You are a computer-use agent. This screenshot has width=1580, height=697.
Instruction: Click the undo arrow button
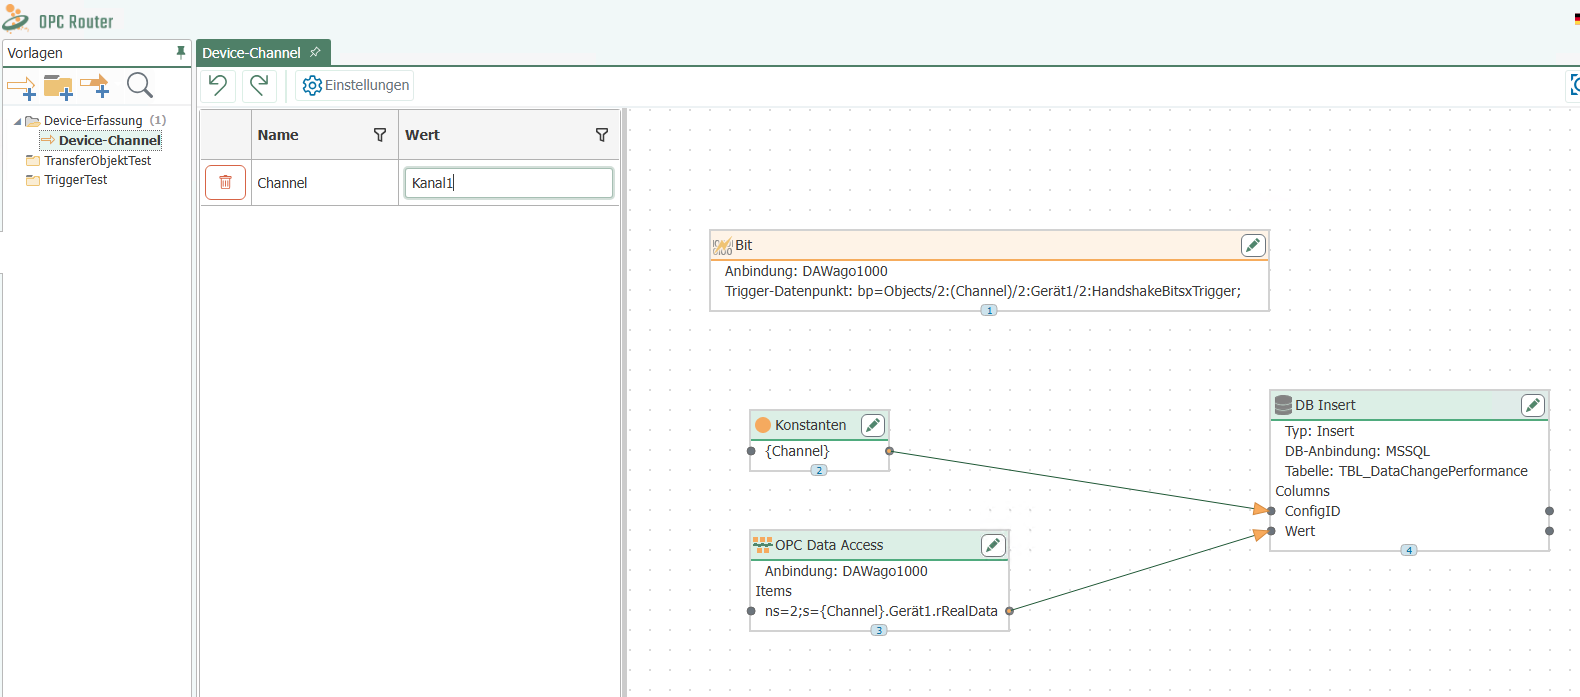(x=218, y=85)
